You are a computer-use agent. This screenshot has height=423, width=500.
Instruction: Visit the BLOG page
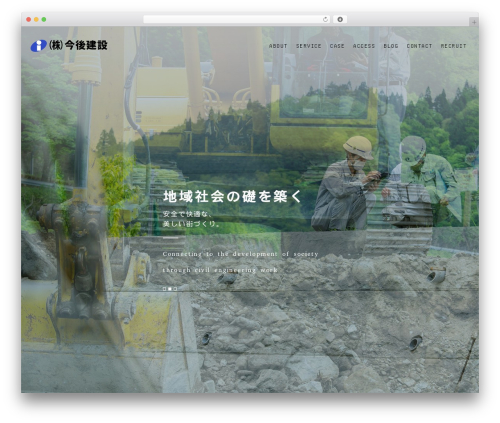coord(391,46)
